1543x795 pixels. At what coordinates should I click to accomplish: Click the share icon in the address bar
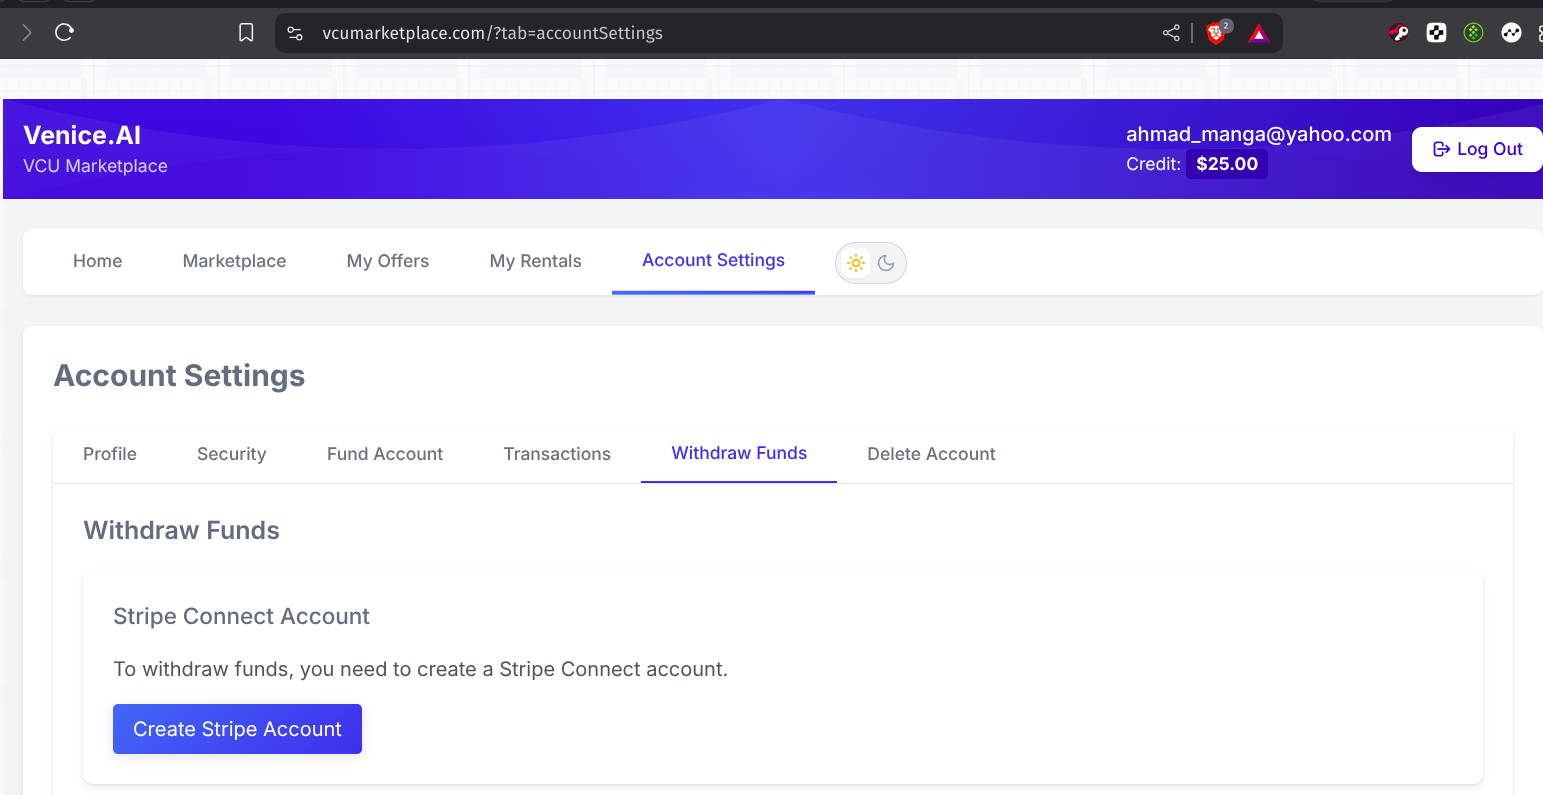pos(1171,33)
